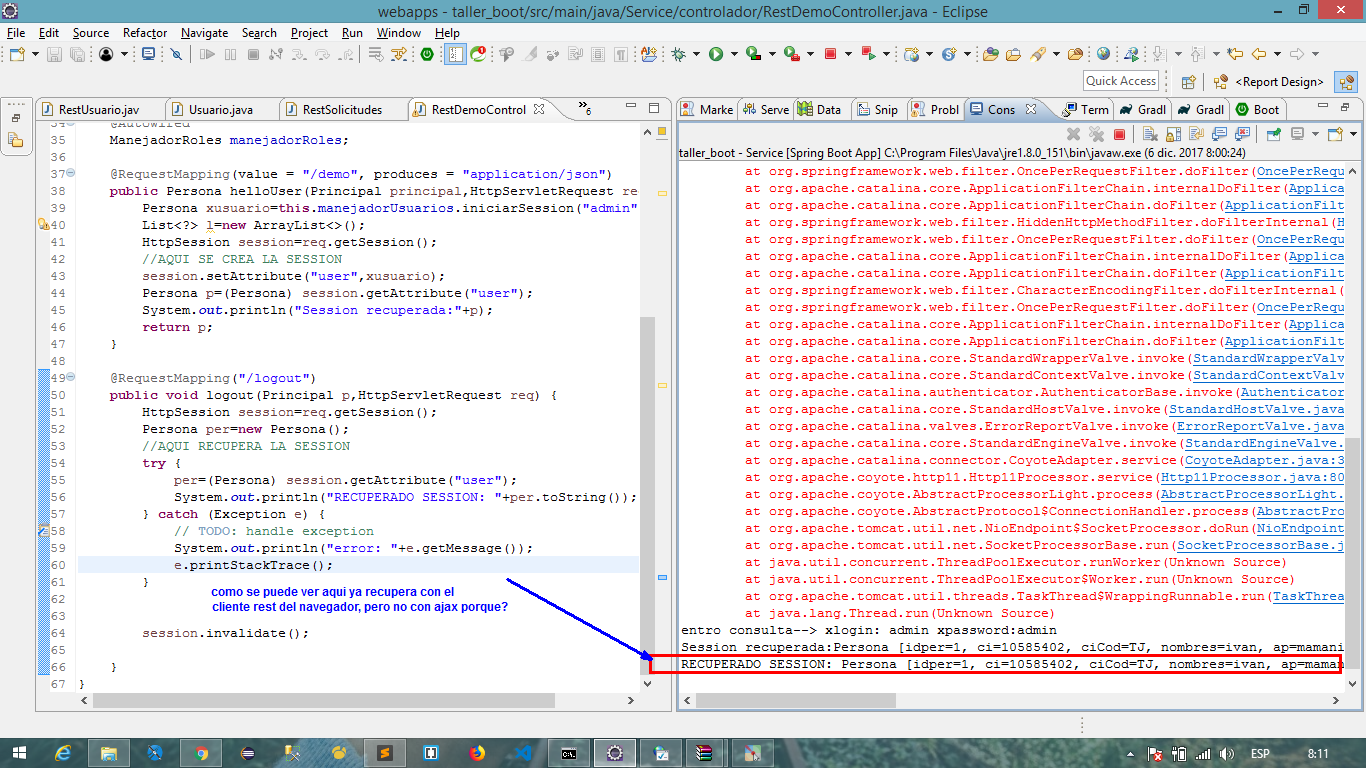Click the Resume debug icon
This screenshot has width=1366, height=768.
(207, 54)
